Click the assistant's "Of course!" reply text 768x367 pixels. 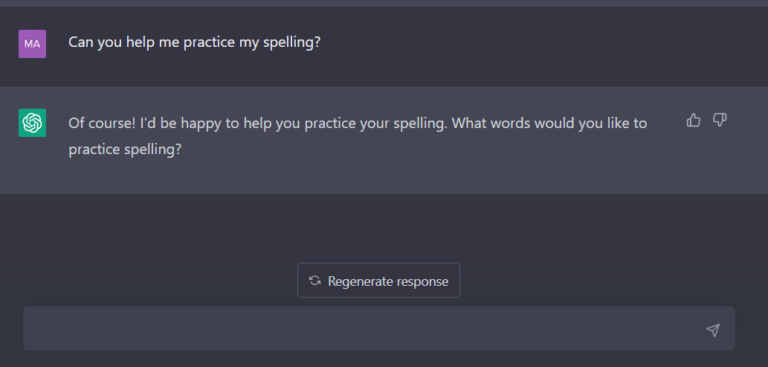tap(358, 136)
